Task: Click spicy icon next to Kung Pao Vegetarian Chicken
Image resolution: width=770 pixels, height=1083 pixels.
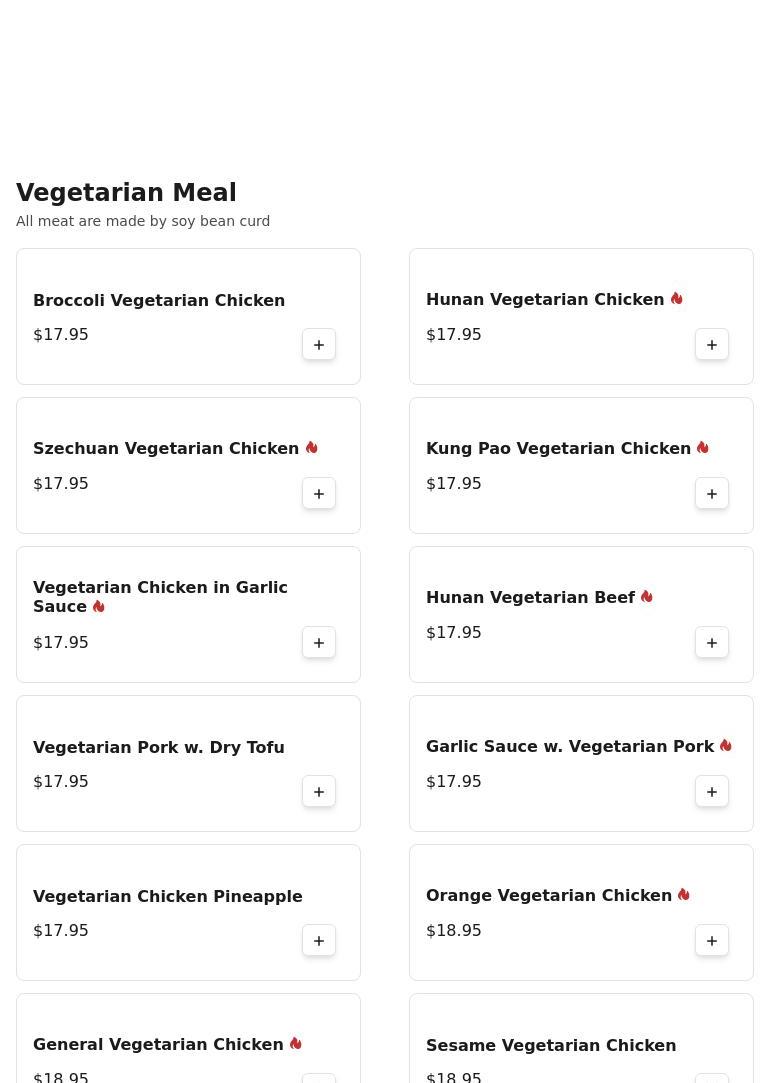Action: click(703, 448)
